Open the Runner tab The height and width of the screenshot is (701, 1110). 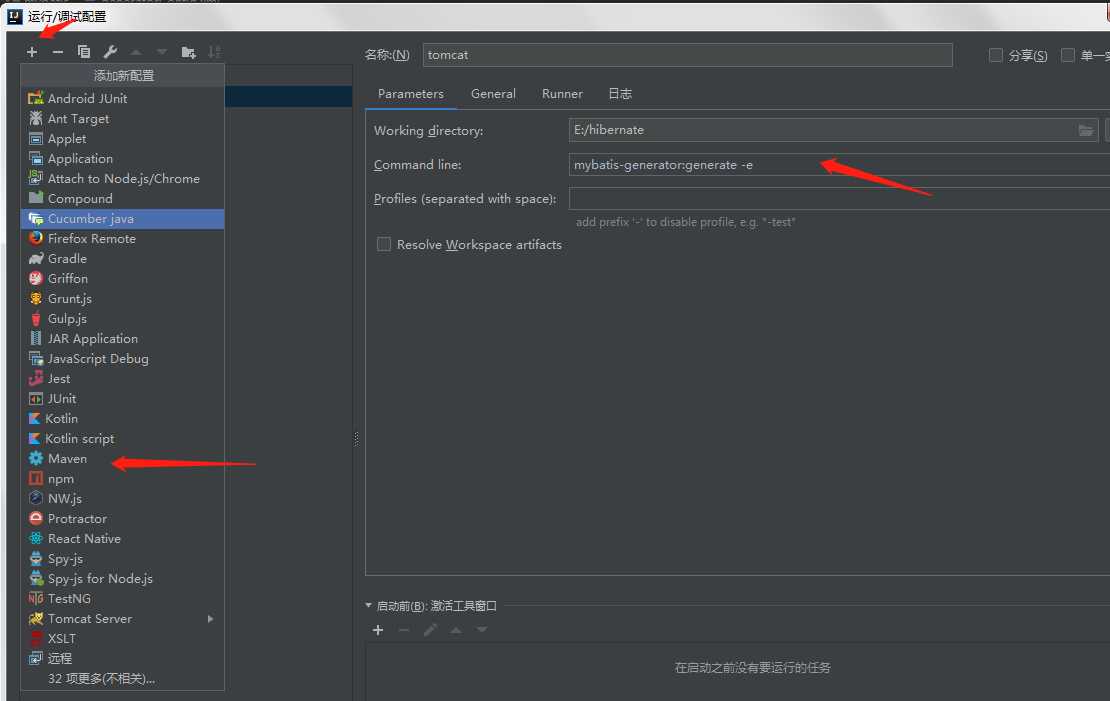point(562,94)
